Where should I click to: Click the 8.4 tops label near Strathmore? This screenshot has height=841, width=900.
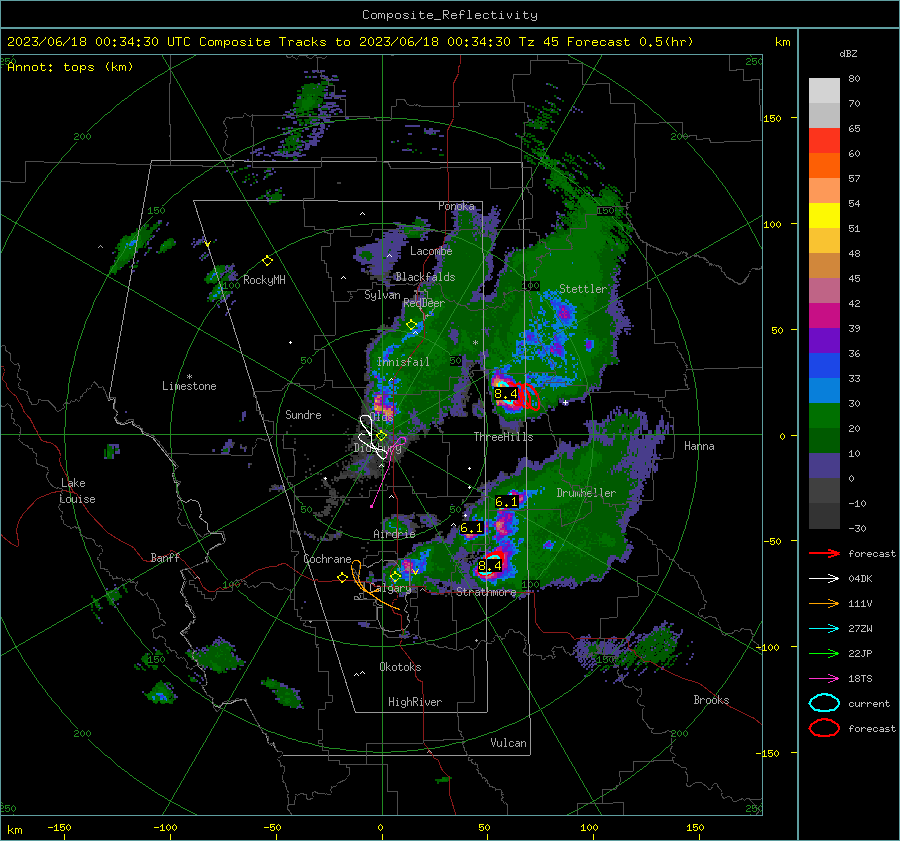pos(490,566)
